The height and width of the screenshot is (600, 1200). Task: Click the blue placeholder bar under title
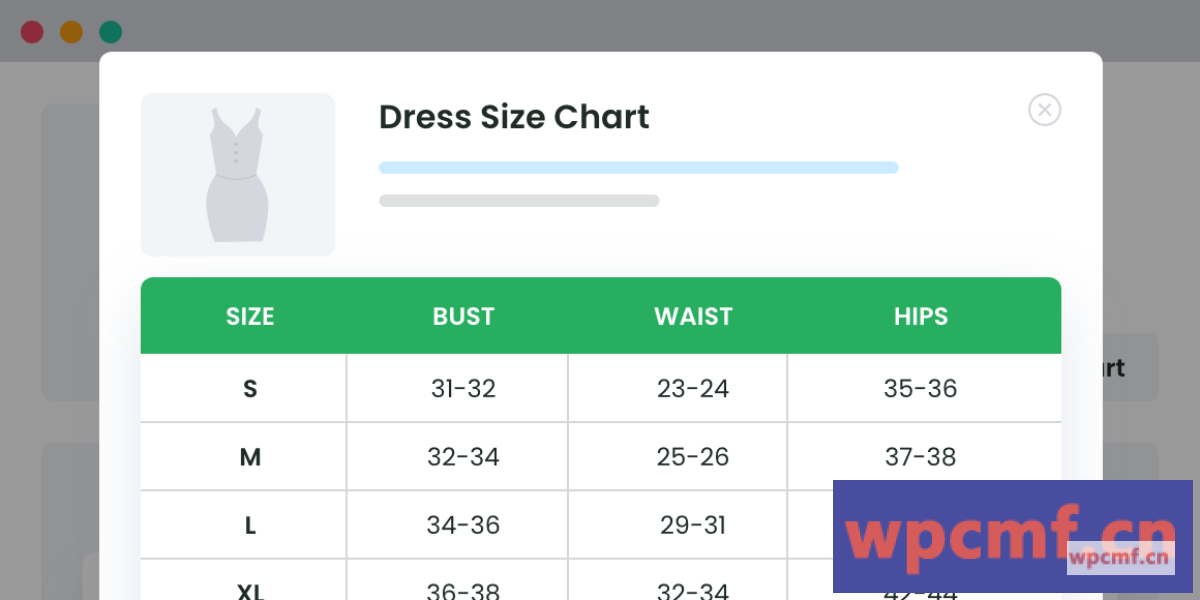pos(638,168)
